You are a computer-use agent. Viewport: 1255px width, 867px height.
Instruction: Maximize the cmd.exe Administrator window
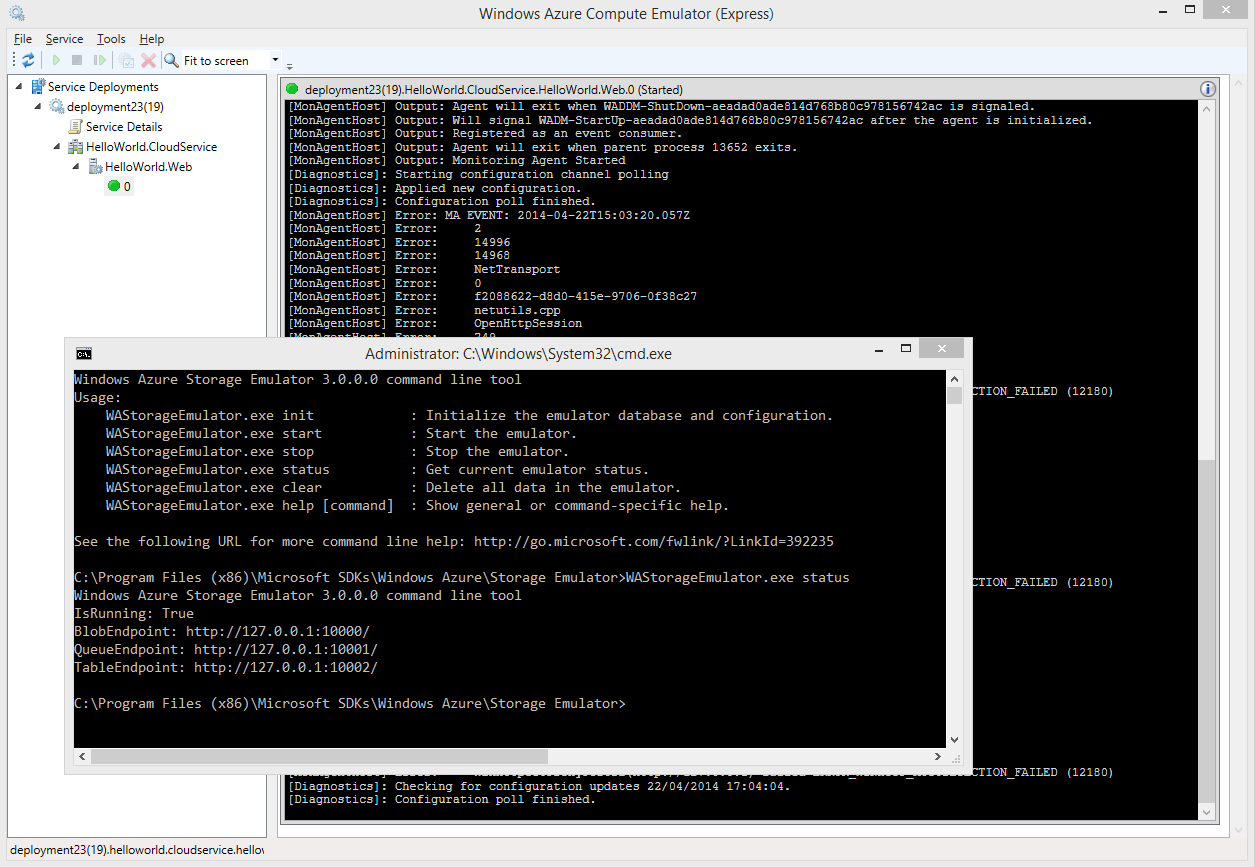[x=906, y=349]
